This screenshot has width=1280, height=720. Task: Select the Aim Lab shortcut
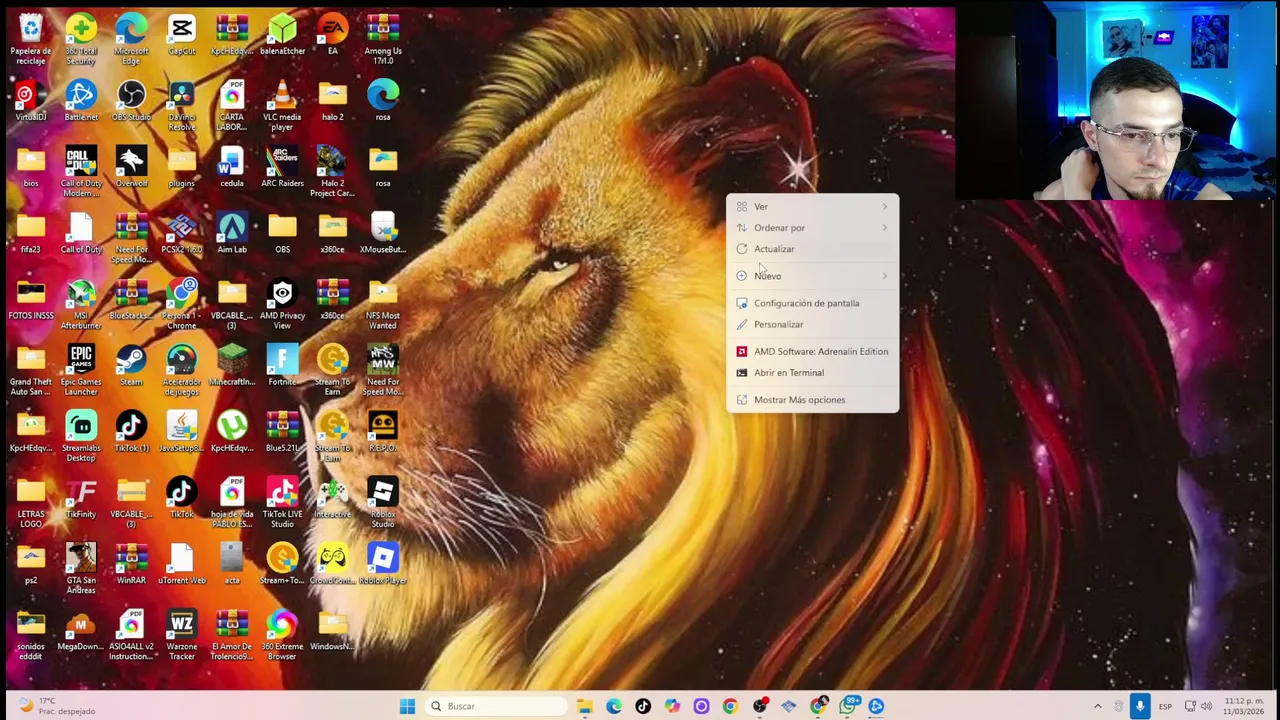tap(232, 233)
